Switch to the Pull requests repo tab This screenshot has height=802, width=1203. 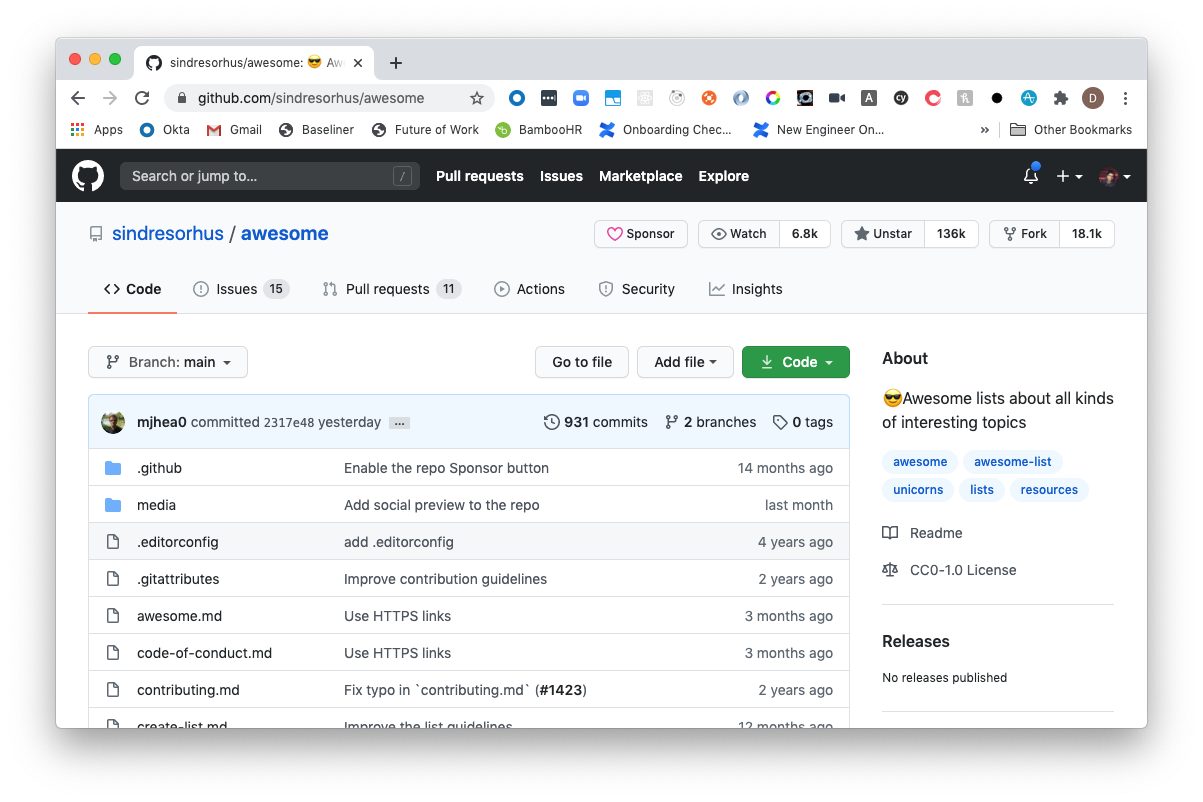click(391, 289)
